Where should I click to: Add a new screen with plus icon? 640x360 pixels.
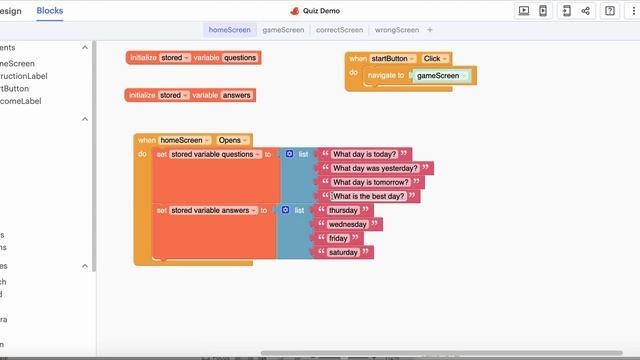coord(430,30)
